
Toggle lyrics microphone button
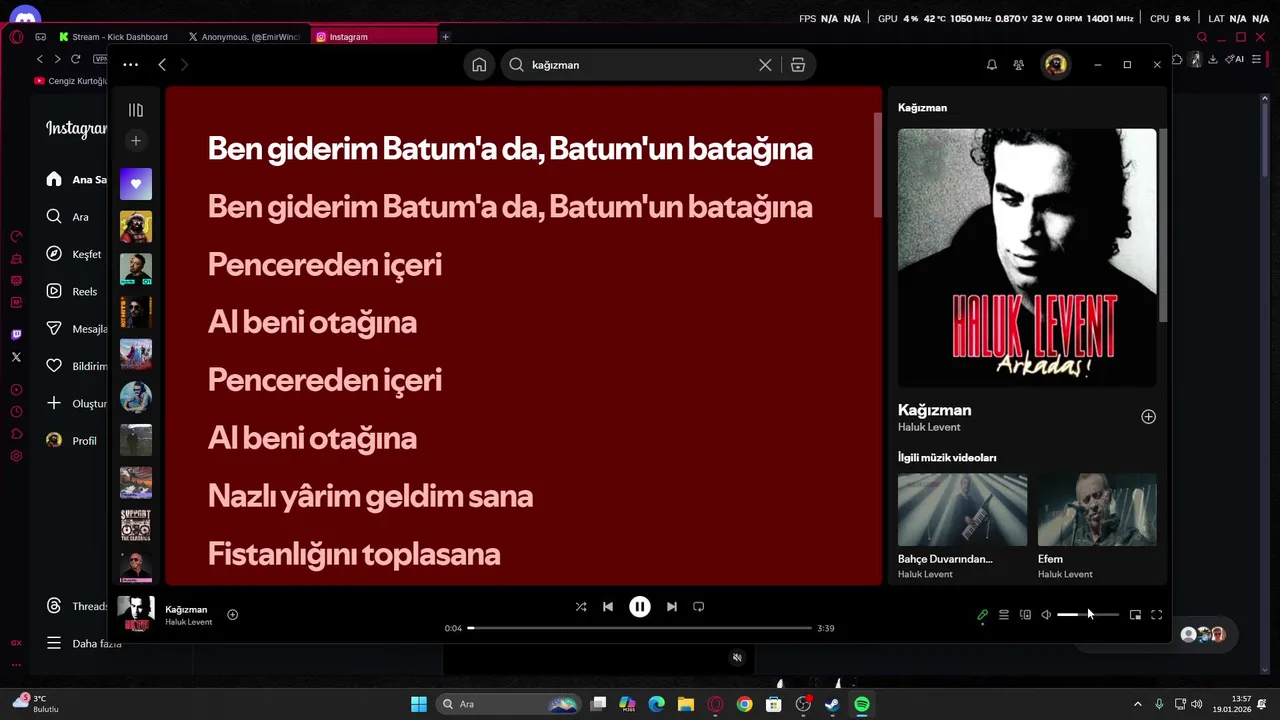982,615
